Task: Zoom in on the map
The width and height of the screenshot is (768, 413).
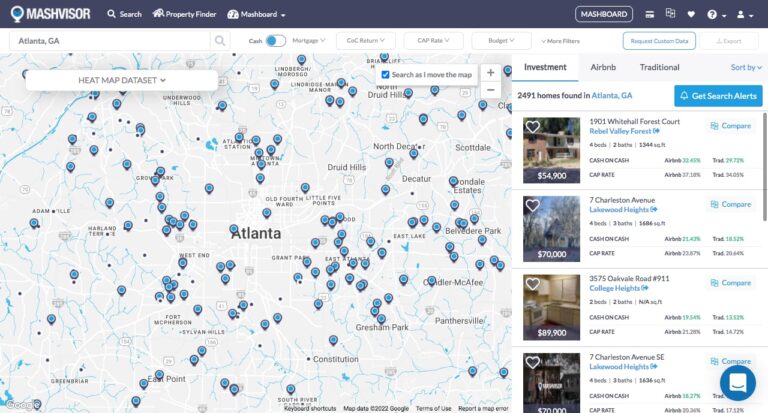Action: coord(490,72)
